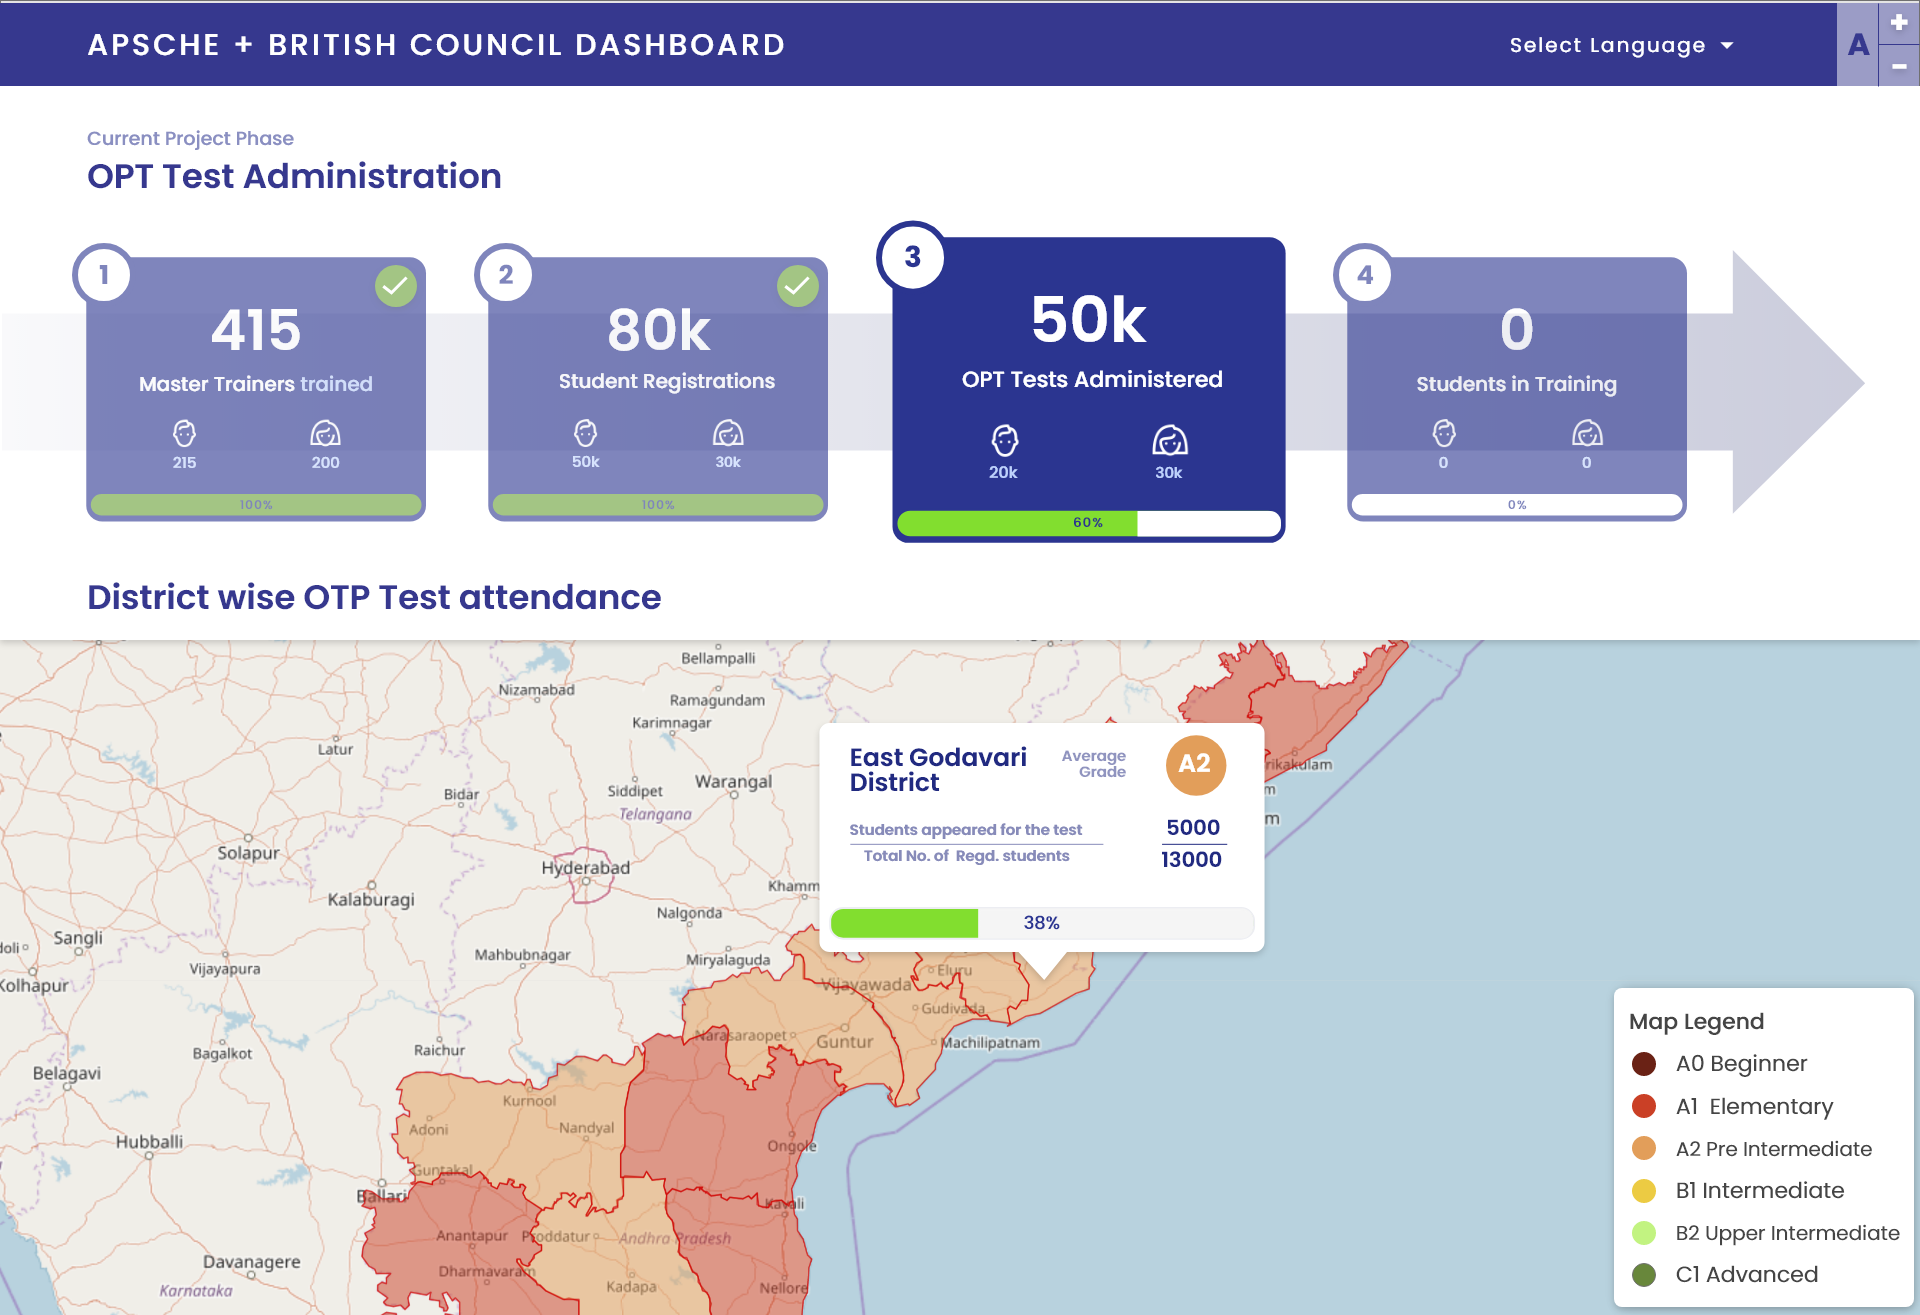Click the Select Language dropdown arrow
The width and height of the screenshot is (1920, 1315).
(x=1727, y=46)
